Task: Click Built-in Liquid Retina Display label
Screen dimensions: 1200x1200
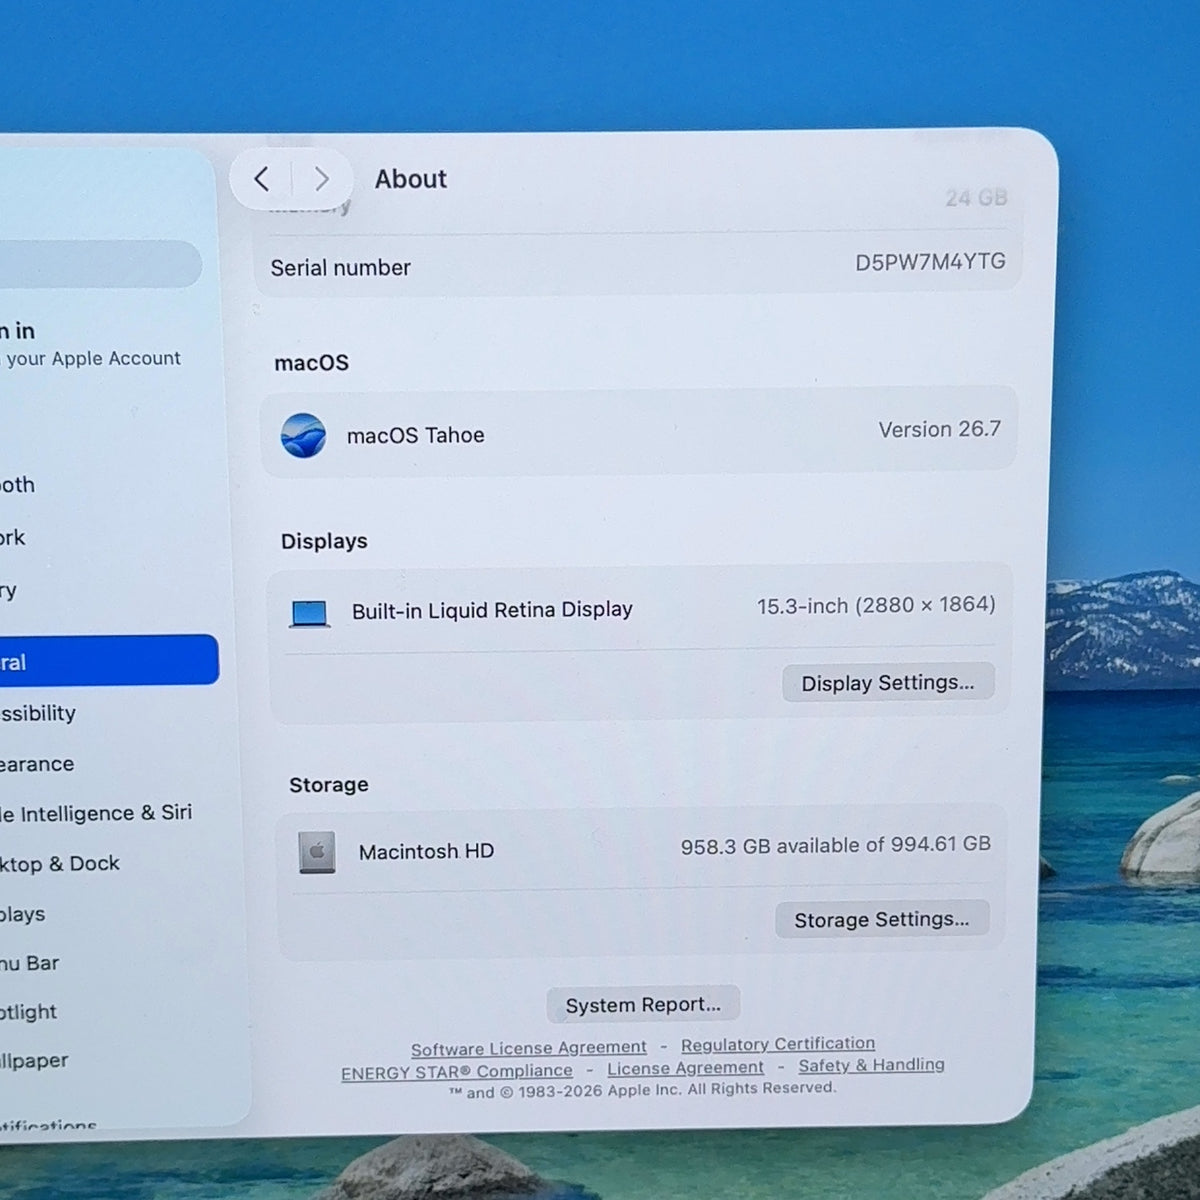Action: pos(492,610)
